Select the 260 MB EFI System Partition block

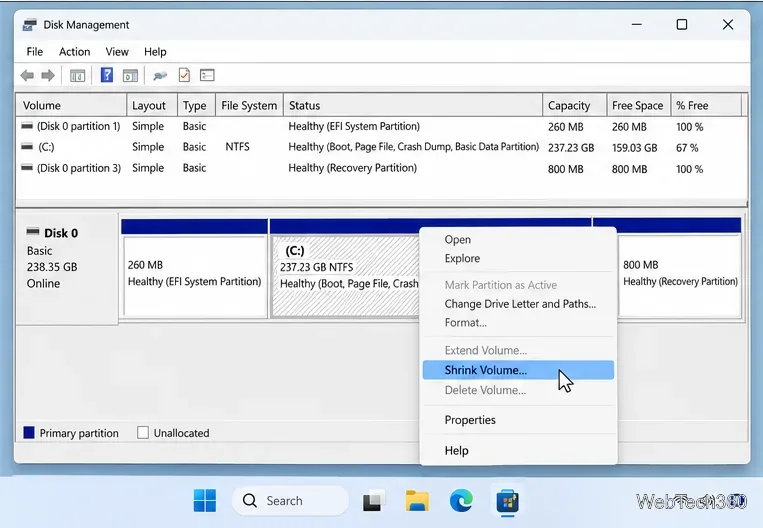195,275
